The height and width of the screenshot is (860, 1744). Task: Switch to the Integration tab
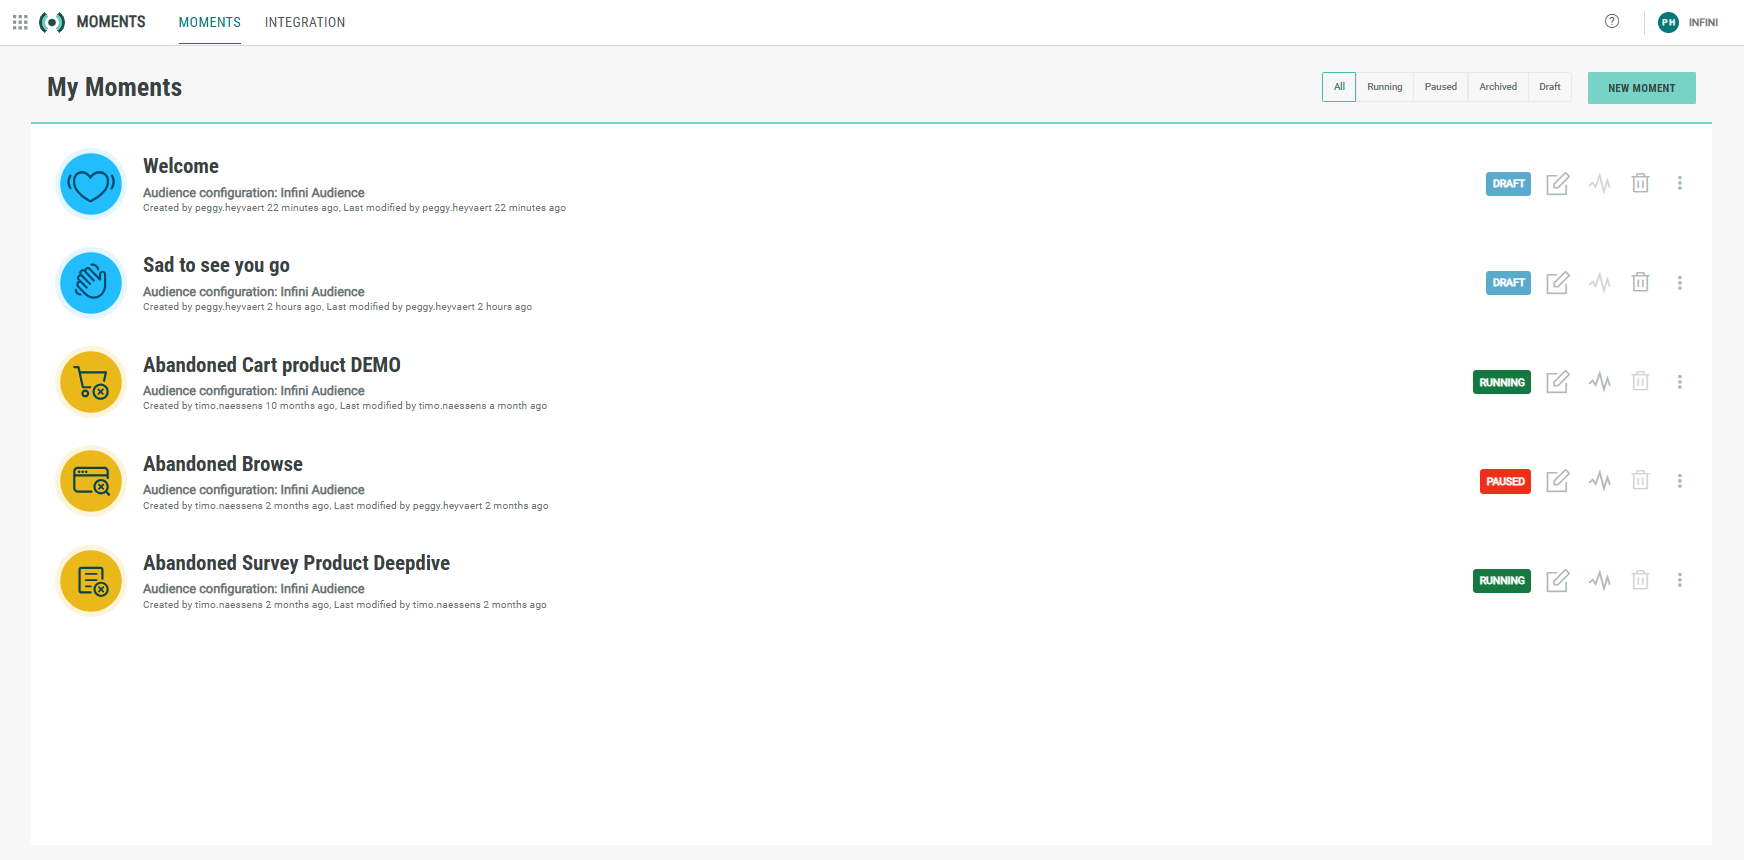coord(305,22)
